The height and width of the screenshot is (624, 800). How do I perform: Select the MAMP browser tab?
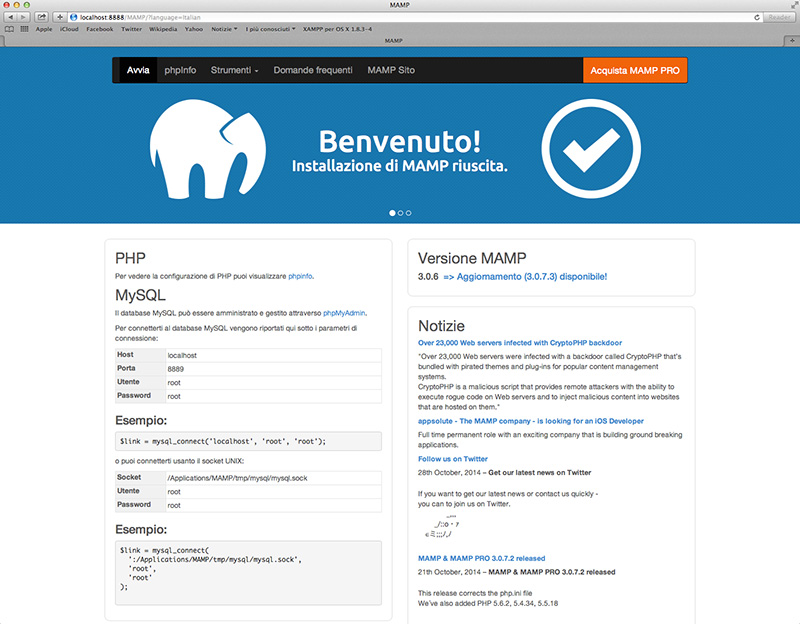point(393,40)
